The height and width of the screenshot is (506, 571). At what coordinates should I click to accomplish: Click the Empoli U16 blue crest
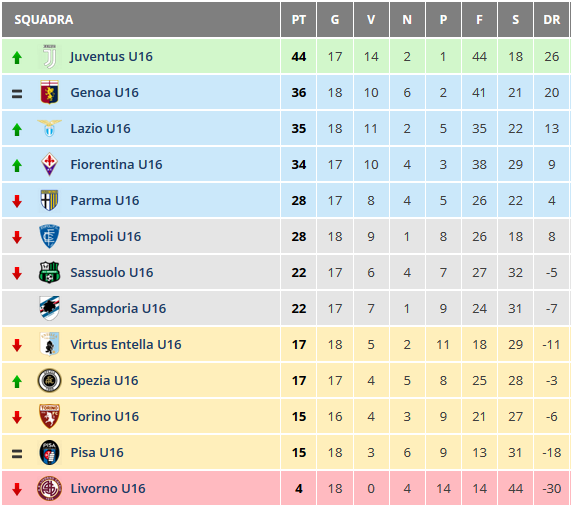point(50,236)
